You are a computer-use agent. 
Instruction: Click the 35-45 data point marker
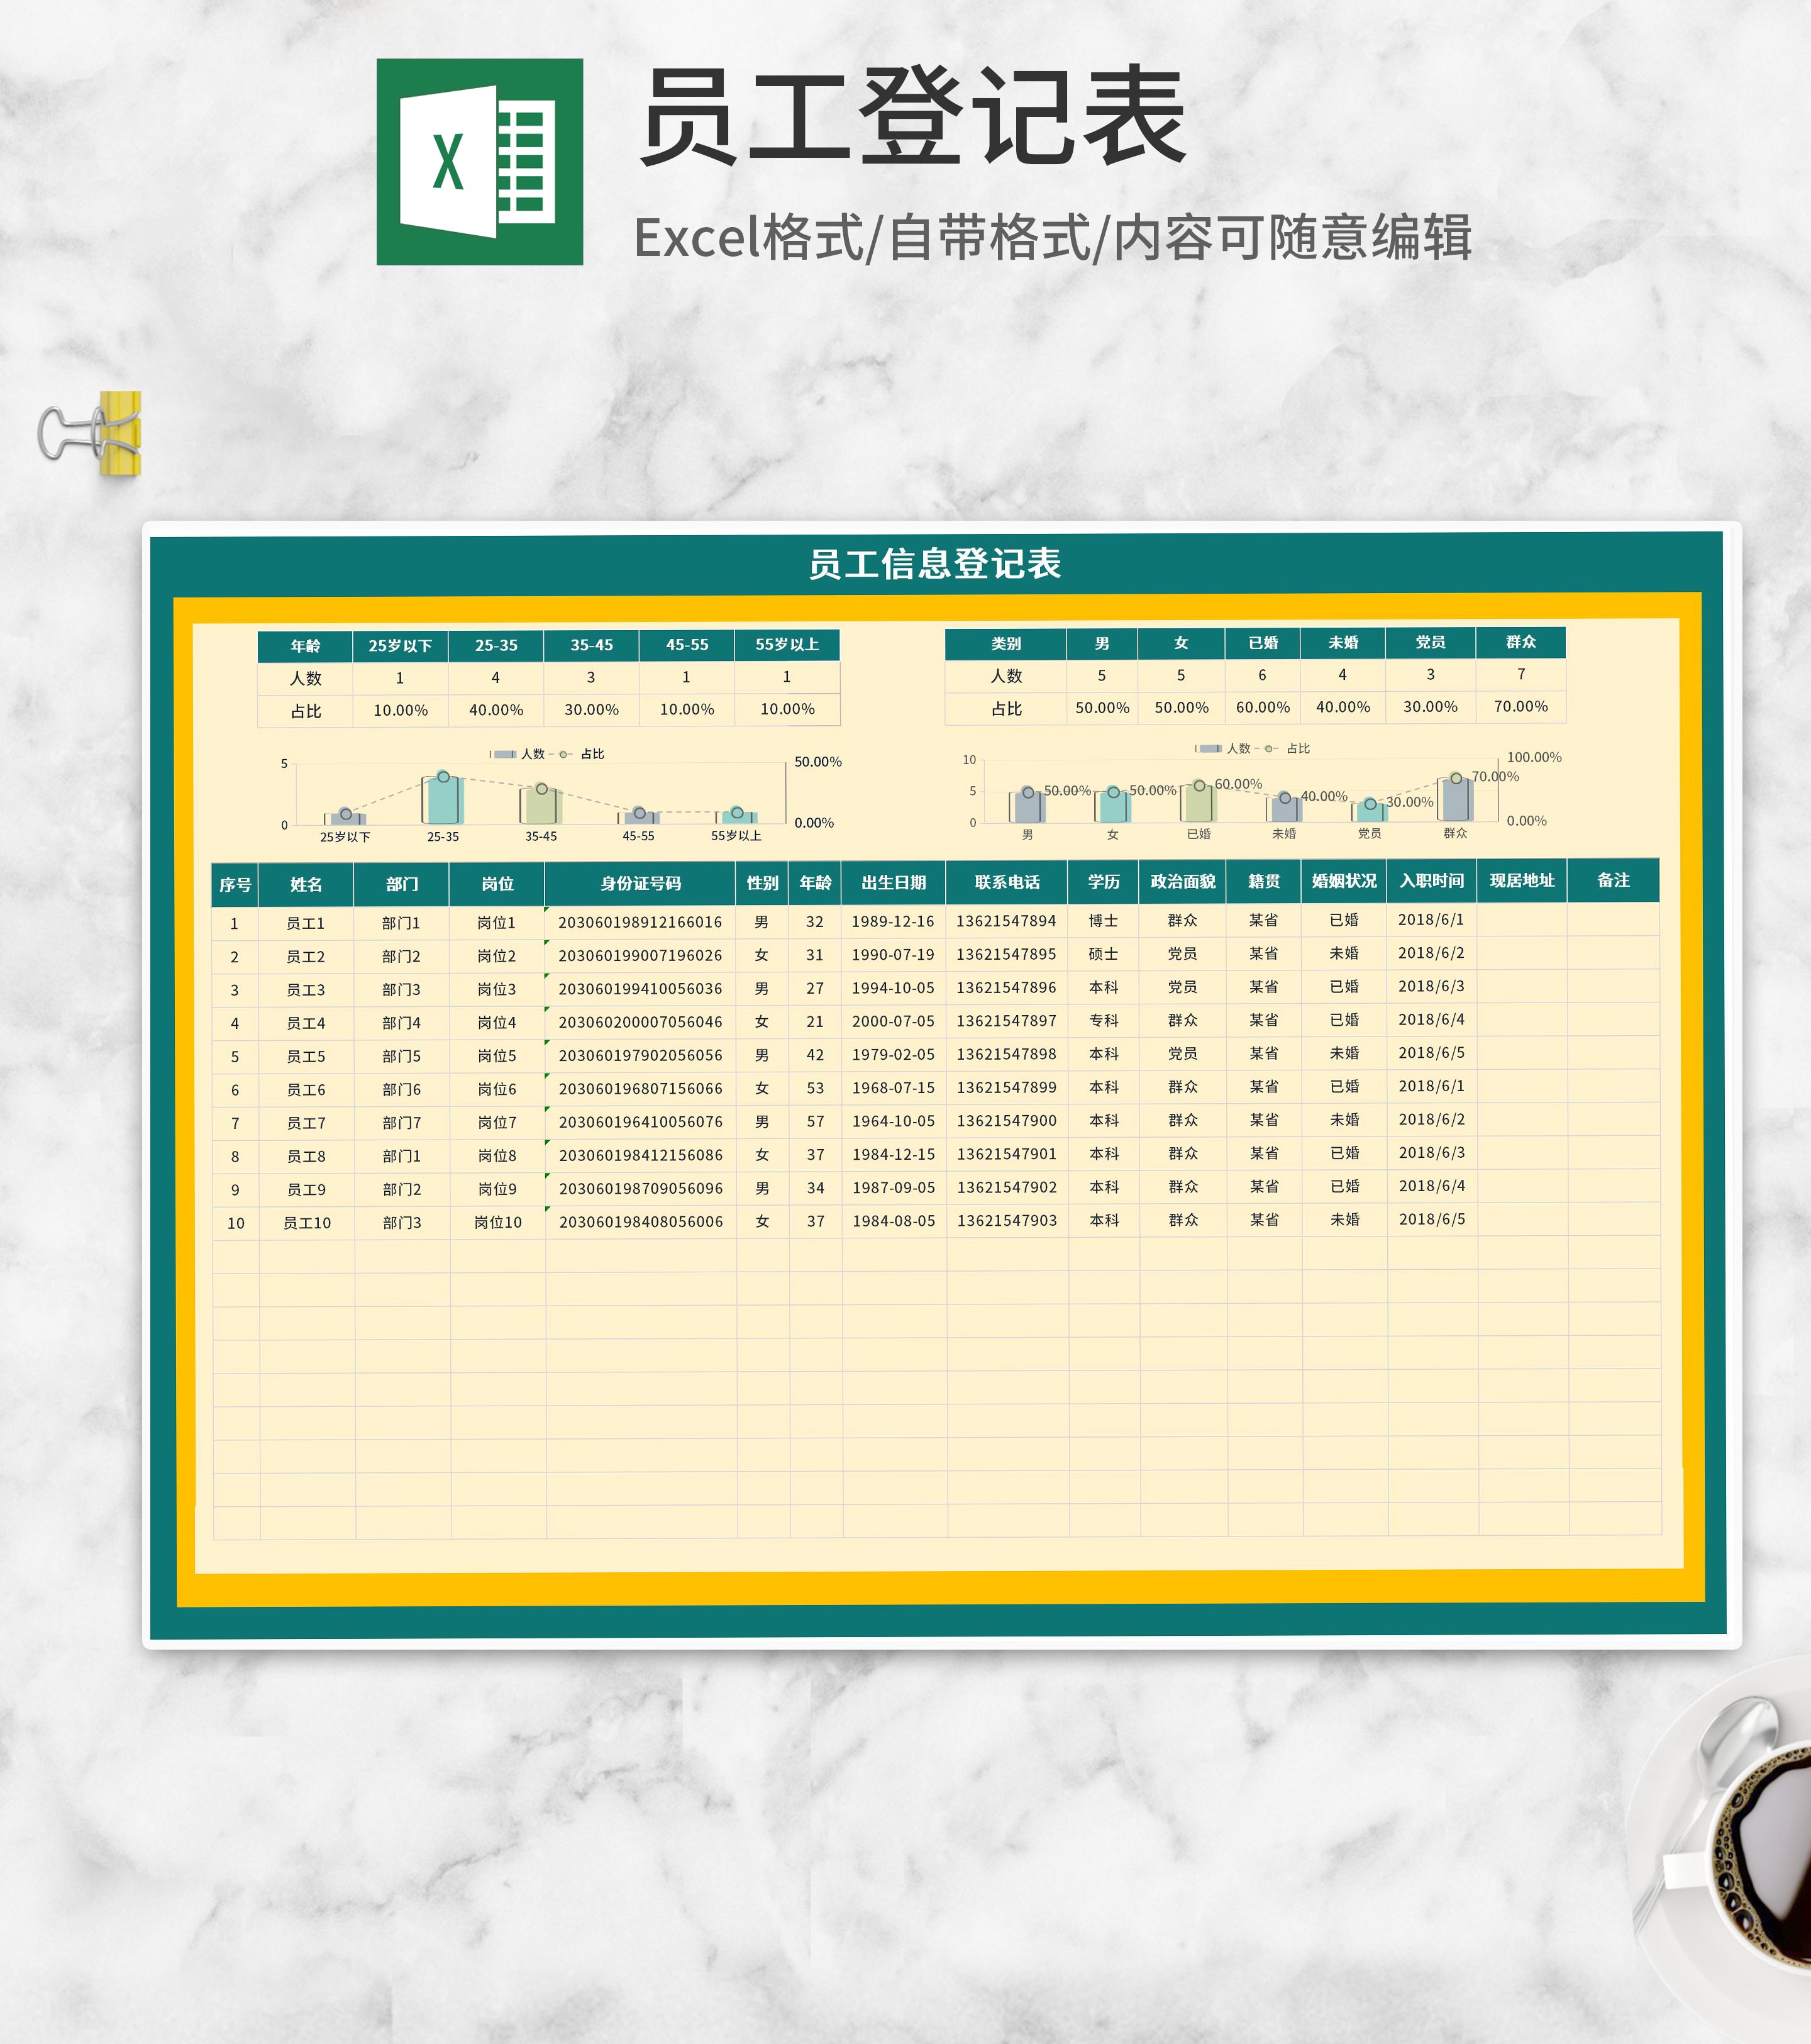coord(541,788)
